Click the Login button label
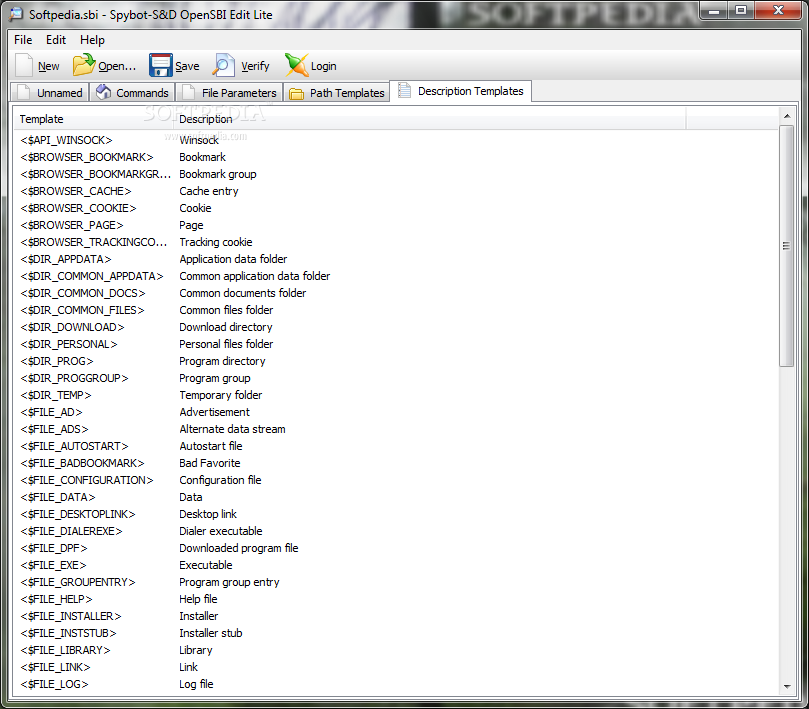 click(x=323, y=66)
